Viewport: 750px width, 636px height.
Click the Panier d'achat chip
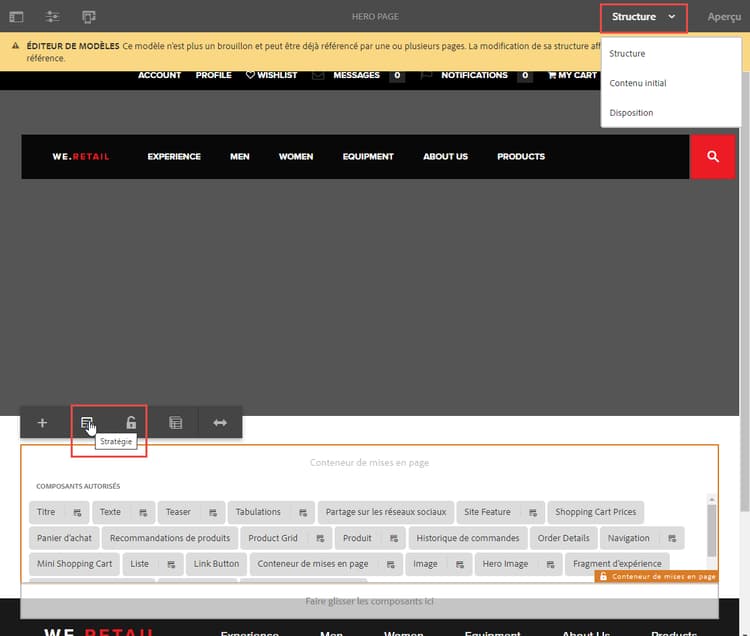(x=64, y=538)
